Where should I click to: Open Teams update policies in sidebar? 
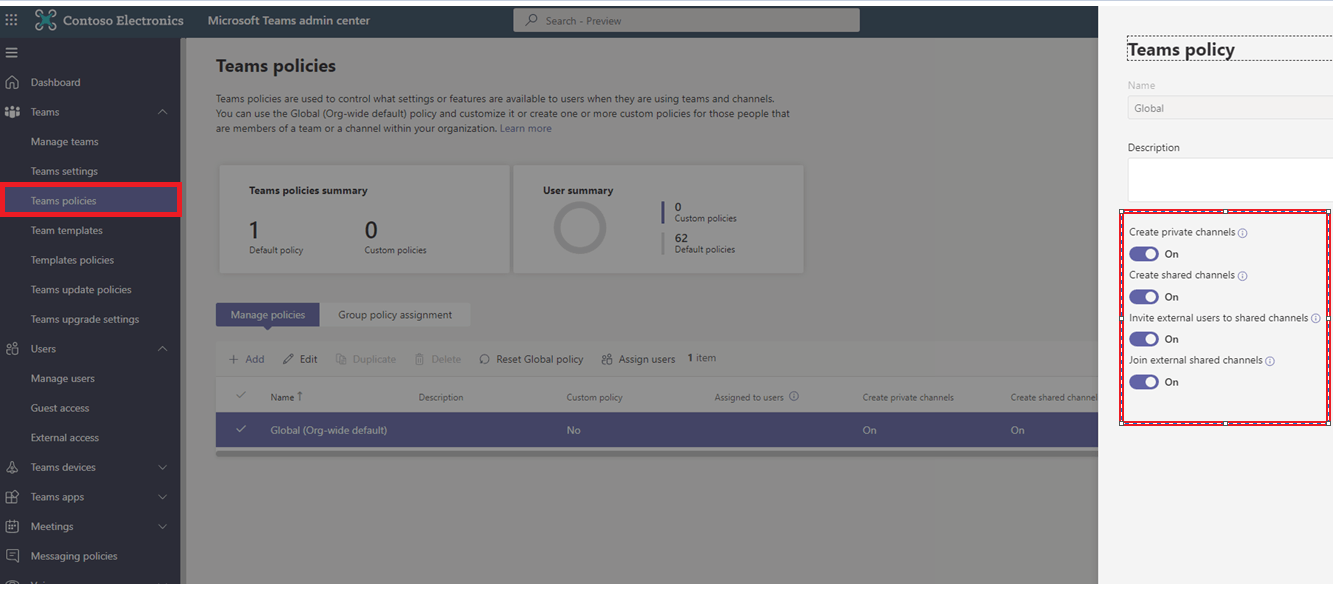[x=81, y=290]
